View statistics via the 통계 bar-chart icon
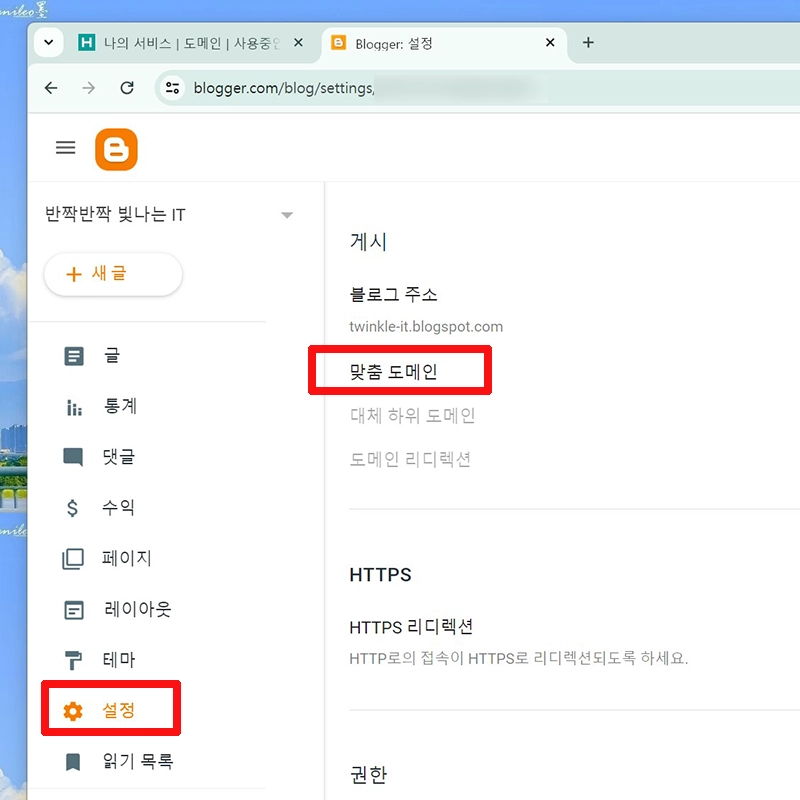Image resolution: width=800 pixels, height=800 pixels. (x=73, y=406)
